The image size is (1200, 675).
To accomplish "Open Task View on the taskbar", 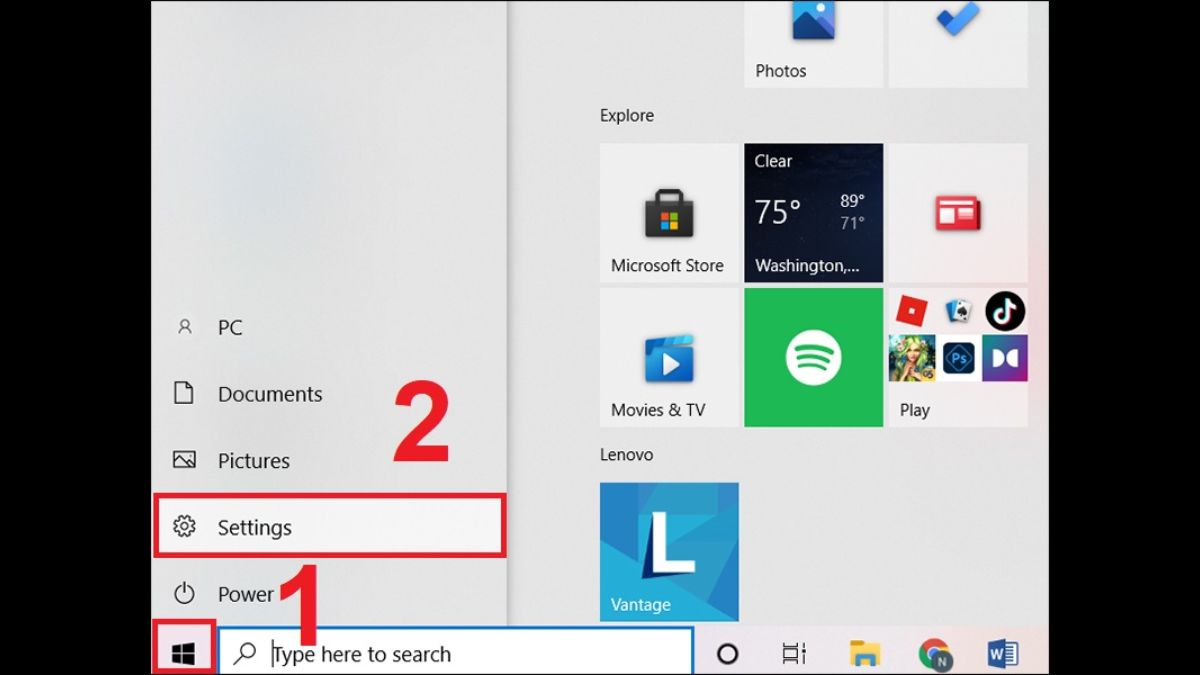I will click(793, 654).
